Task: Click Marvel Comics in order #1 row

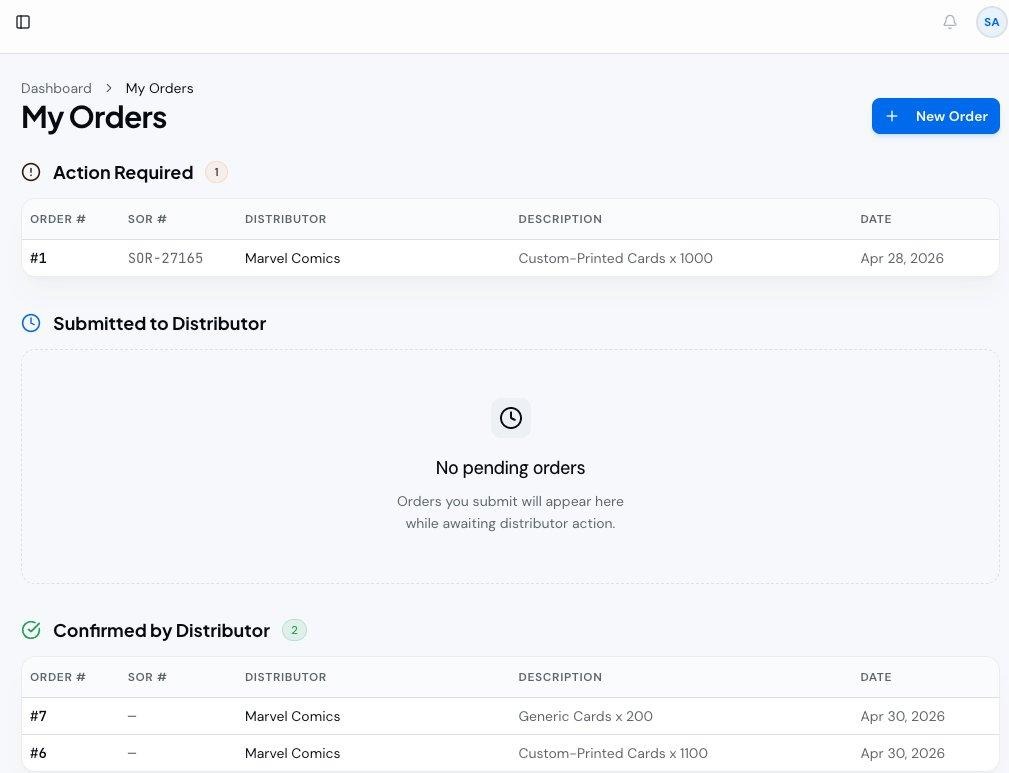Action: tap(292, 258)
